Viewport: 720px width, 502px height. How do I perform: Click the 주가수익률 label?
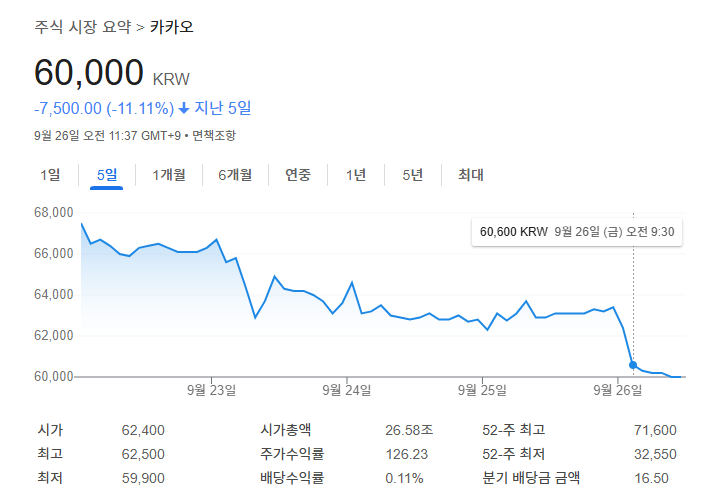pyautogui.click(x=292, y=454)
